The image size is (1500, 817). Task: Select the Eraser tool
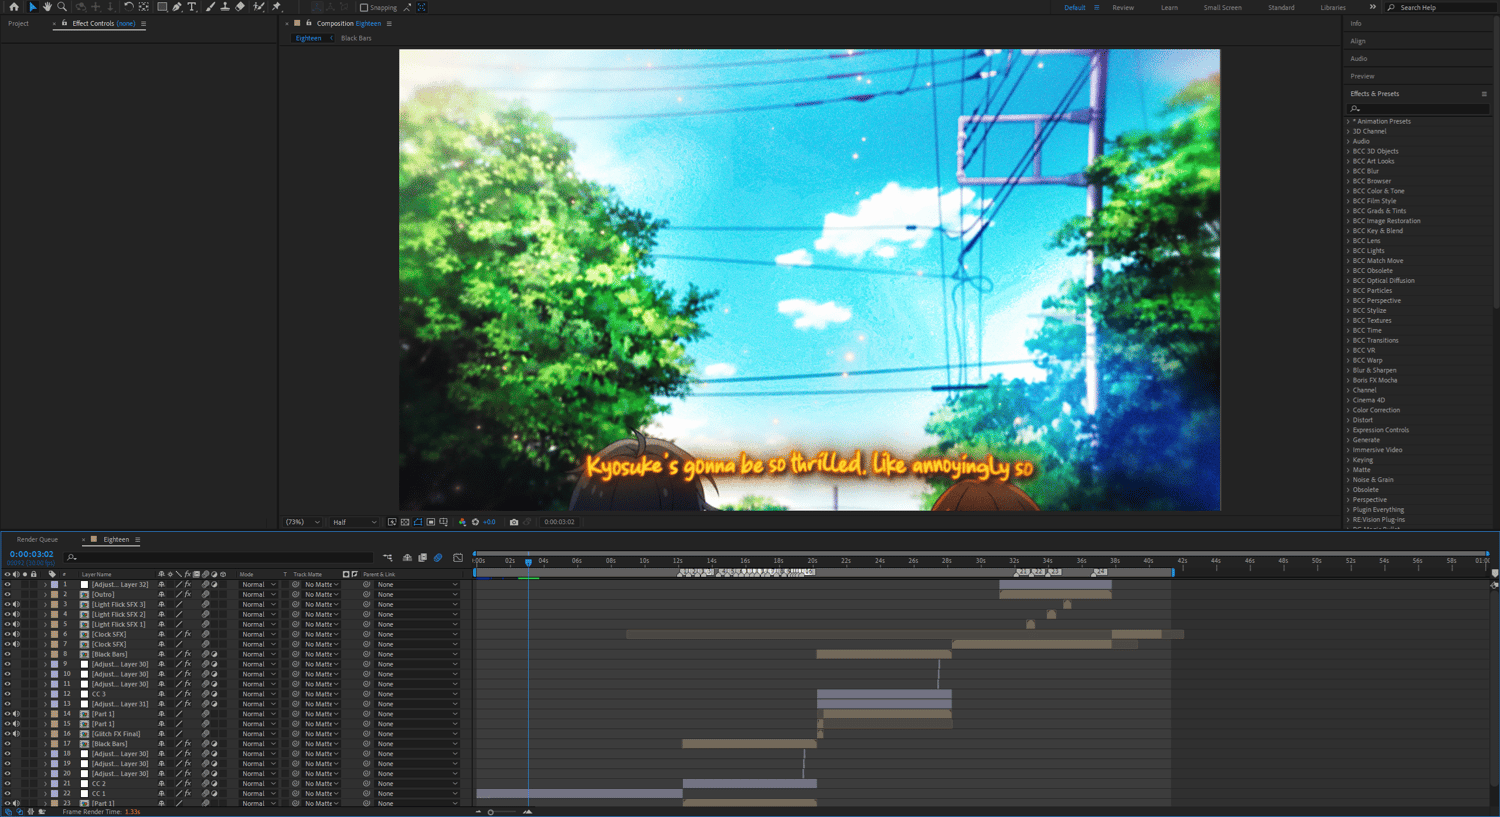coord(240,7)
